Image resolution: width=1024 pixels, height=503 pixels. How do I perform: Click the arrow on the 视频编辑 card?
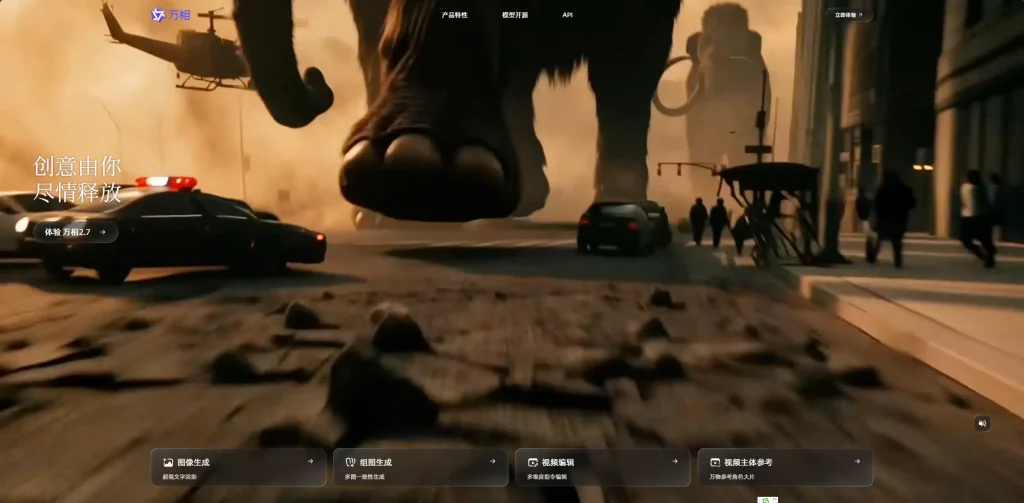[x=675, y=462]
